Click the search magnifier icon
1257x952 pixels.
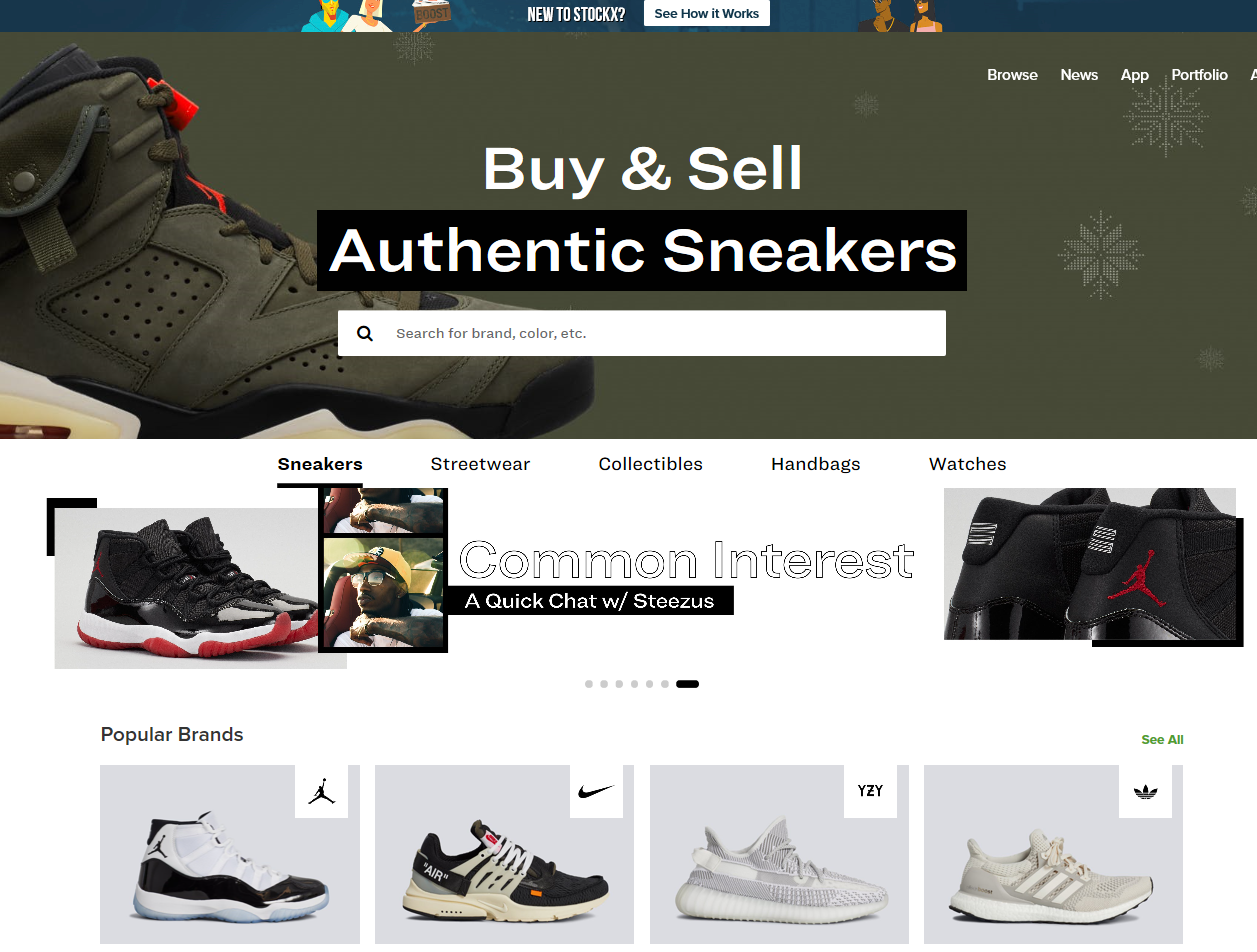click(365, 333)
